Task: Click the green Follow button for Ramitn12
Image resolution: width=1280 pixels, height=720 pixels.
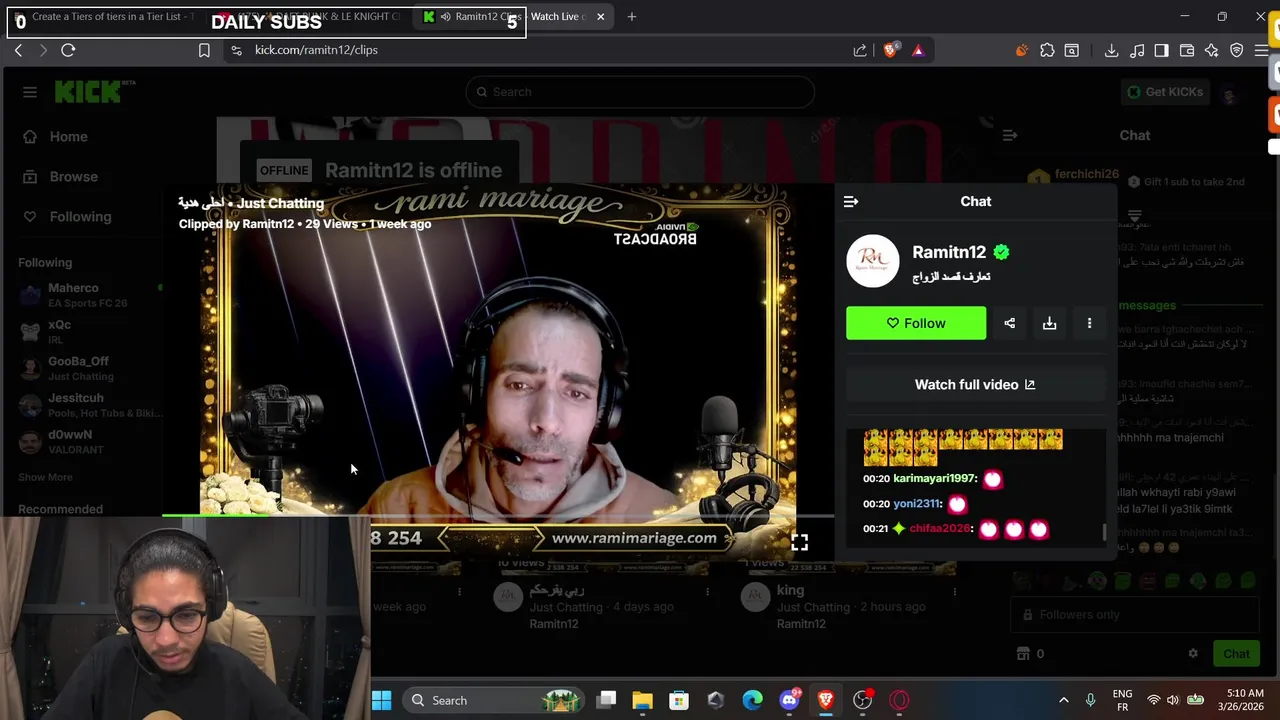Action: (x=916, y=323)
